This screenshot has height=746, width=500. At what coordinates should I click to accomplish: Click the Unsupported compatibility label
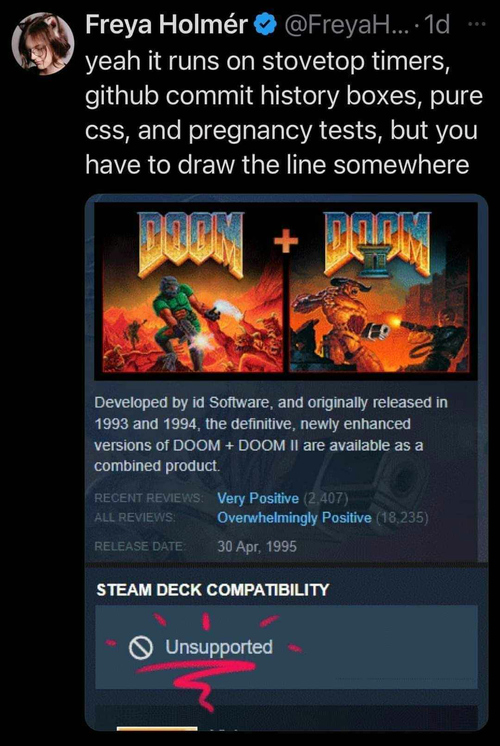coord(219,648)
